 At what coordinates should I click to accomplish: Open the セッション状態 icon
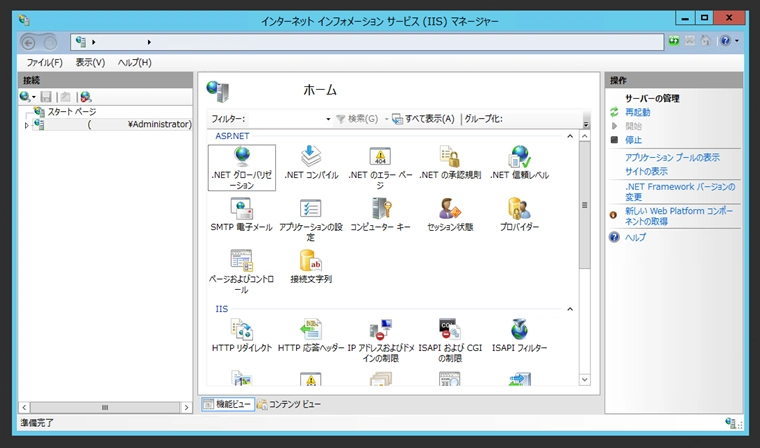point(450,215)
